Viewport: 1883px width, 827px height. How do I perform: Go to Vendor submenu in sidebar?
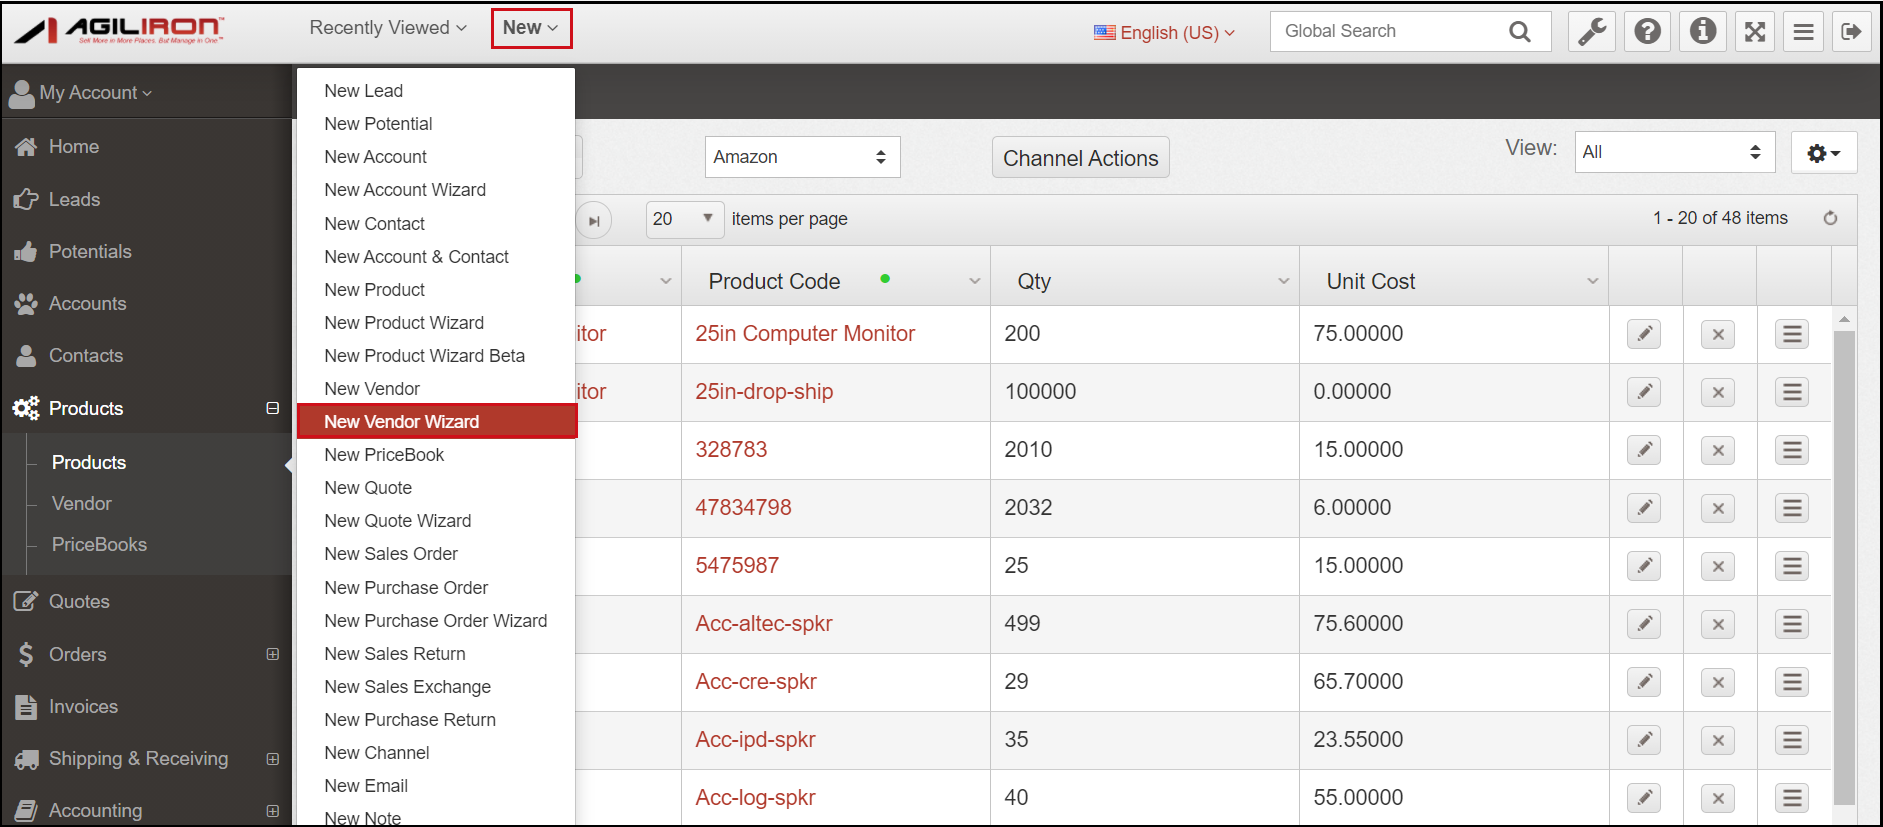[x=82, y=504]
